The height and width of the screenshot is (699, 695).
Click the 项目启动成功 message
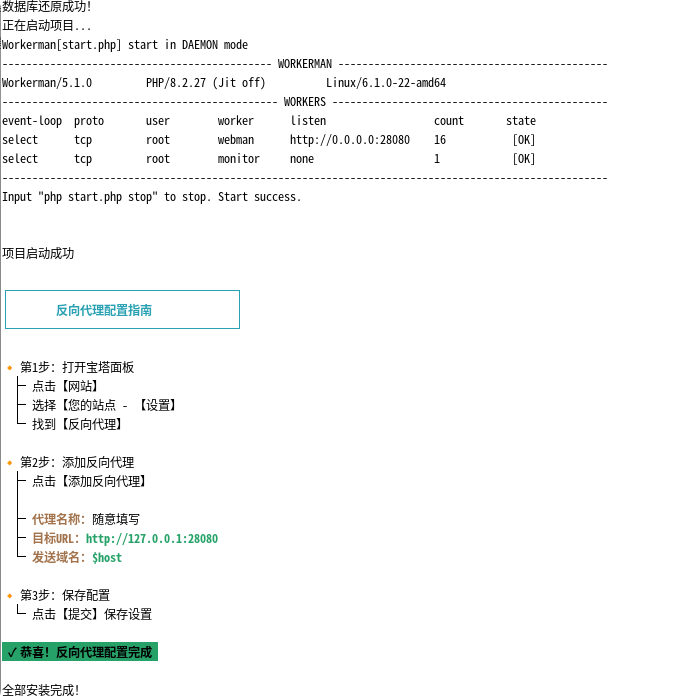tap(38, 253)
